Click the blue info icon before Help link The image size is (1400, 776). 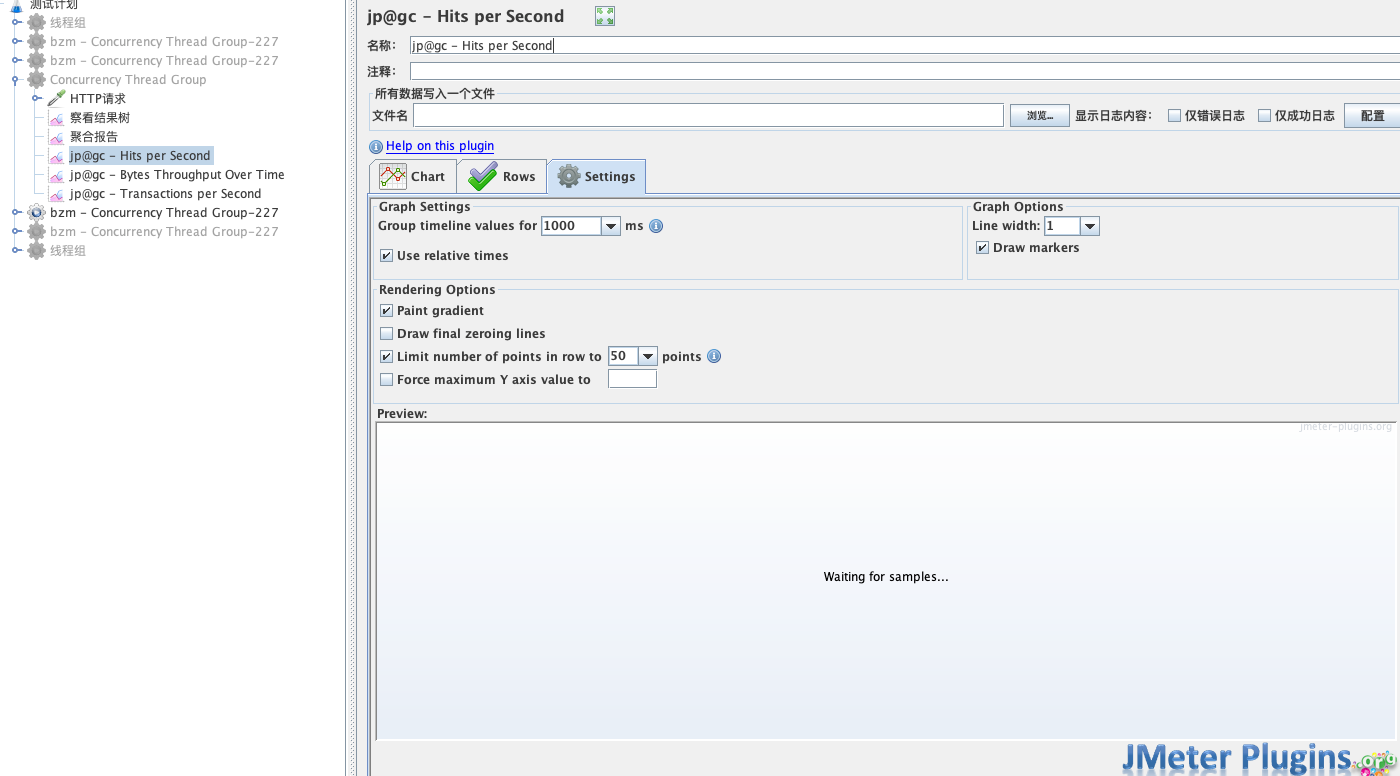click(x=376, y=146)
